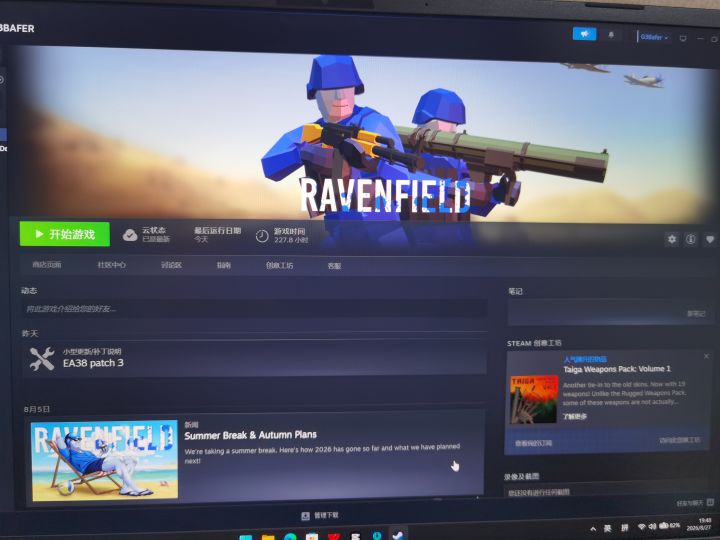Click the Ravenfield beach news thumbnail
Screen dimensions: 720x540
coord(104,460)
